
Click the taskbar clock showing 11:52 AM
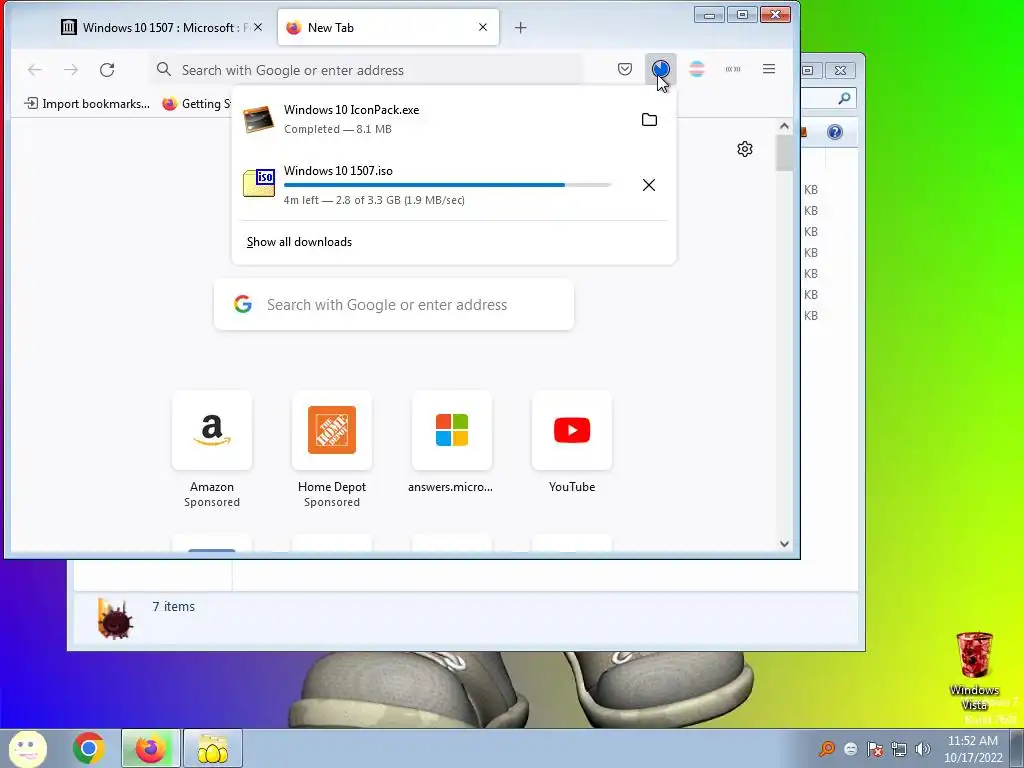click(973, 749)
